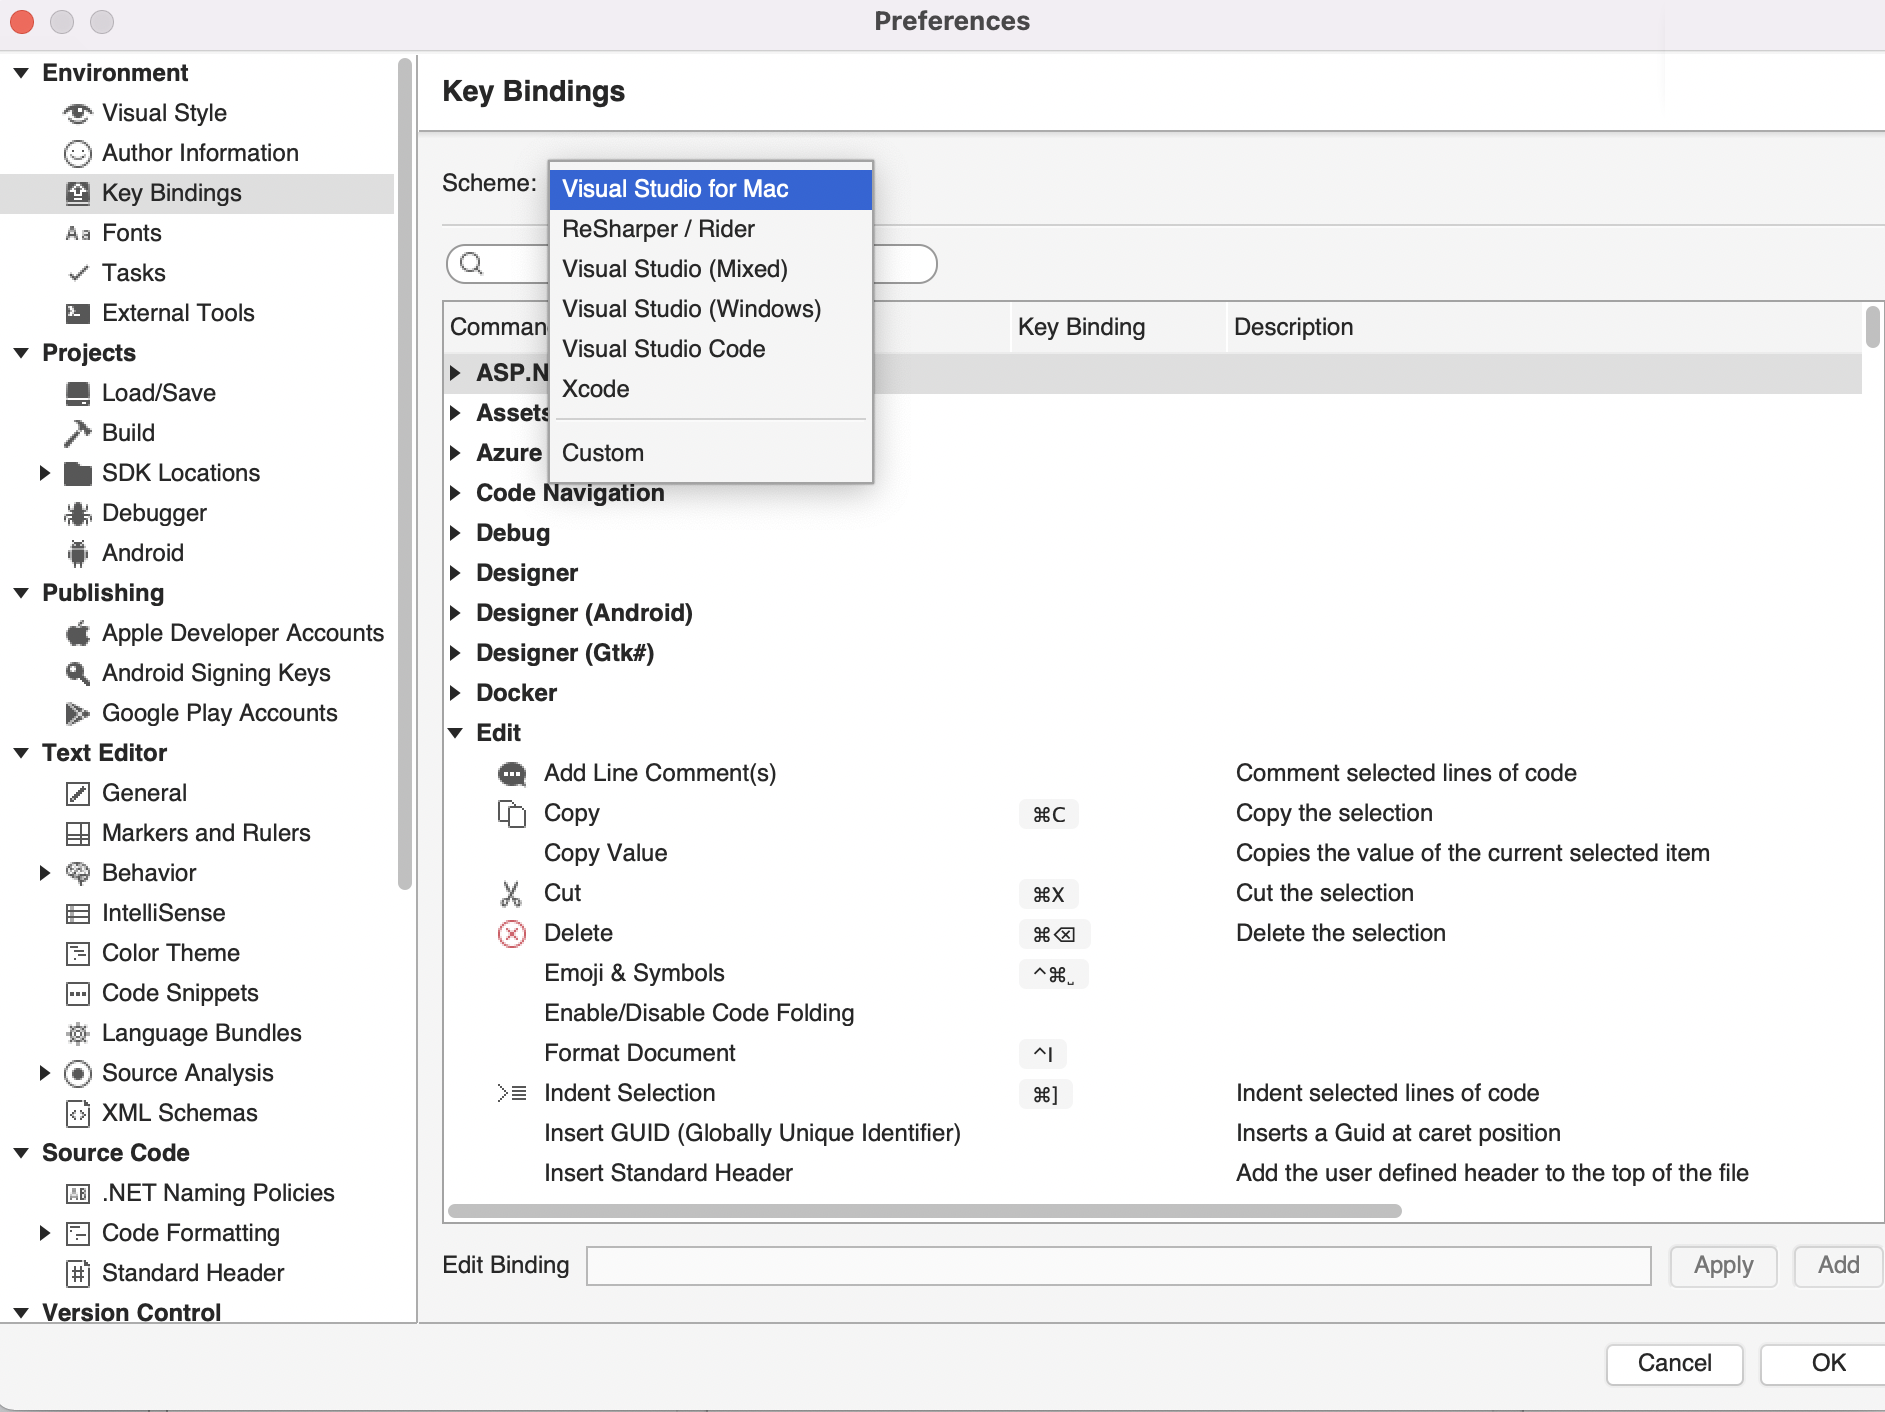Collapse the Edit section
The image size is (1885, 1412).
pyautogui.click(x=456, y=732)
